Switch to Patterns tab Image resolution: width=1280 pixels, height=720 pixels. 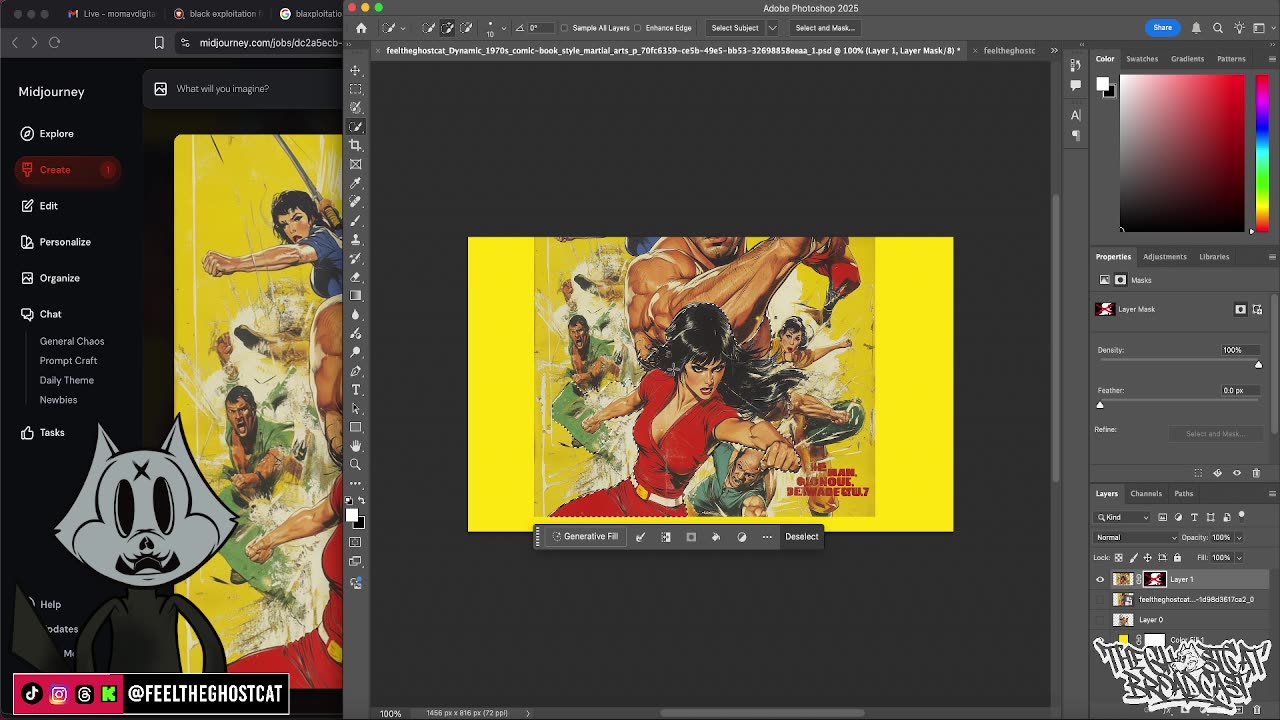[x=1231, y=59]
